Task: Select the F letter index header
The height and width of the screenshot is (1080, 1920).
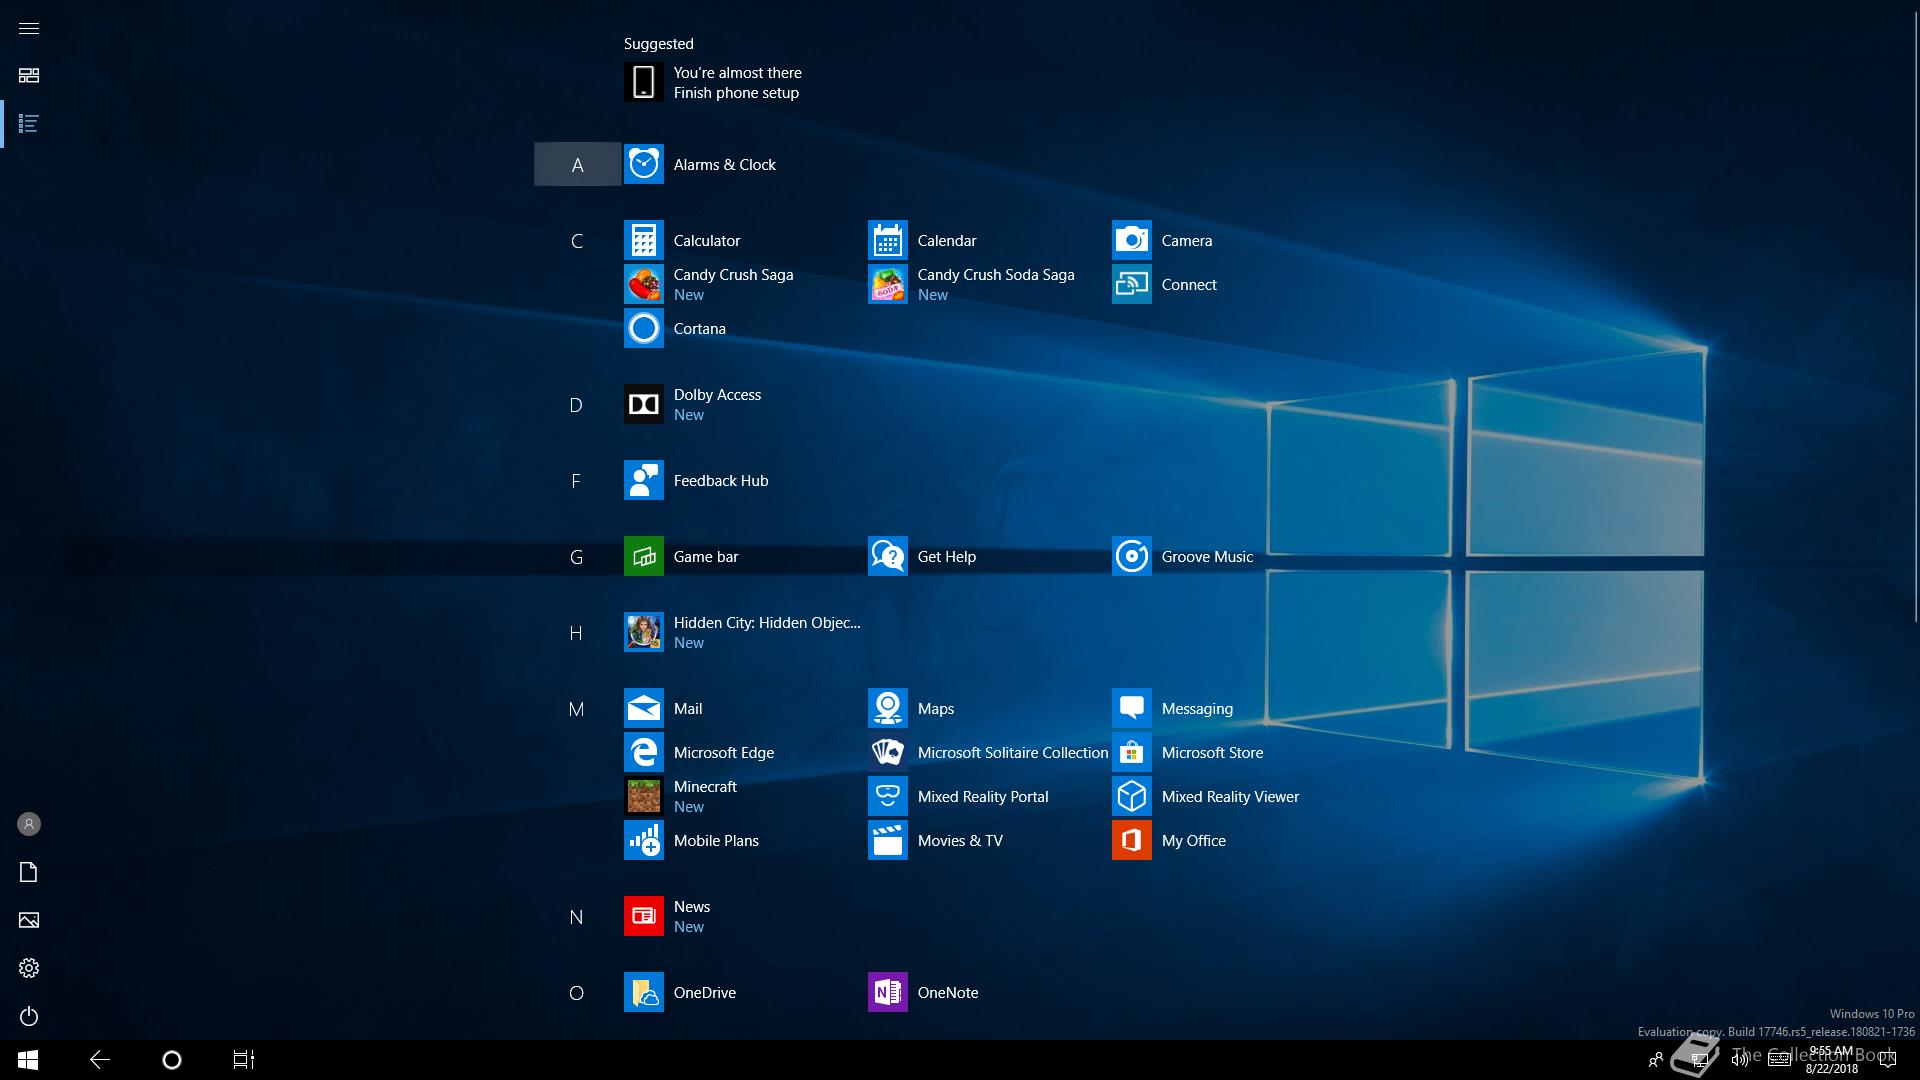Action: coord(576,481)
